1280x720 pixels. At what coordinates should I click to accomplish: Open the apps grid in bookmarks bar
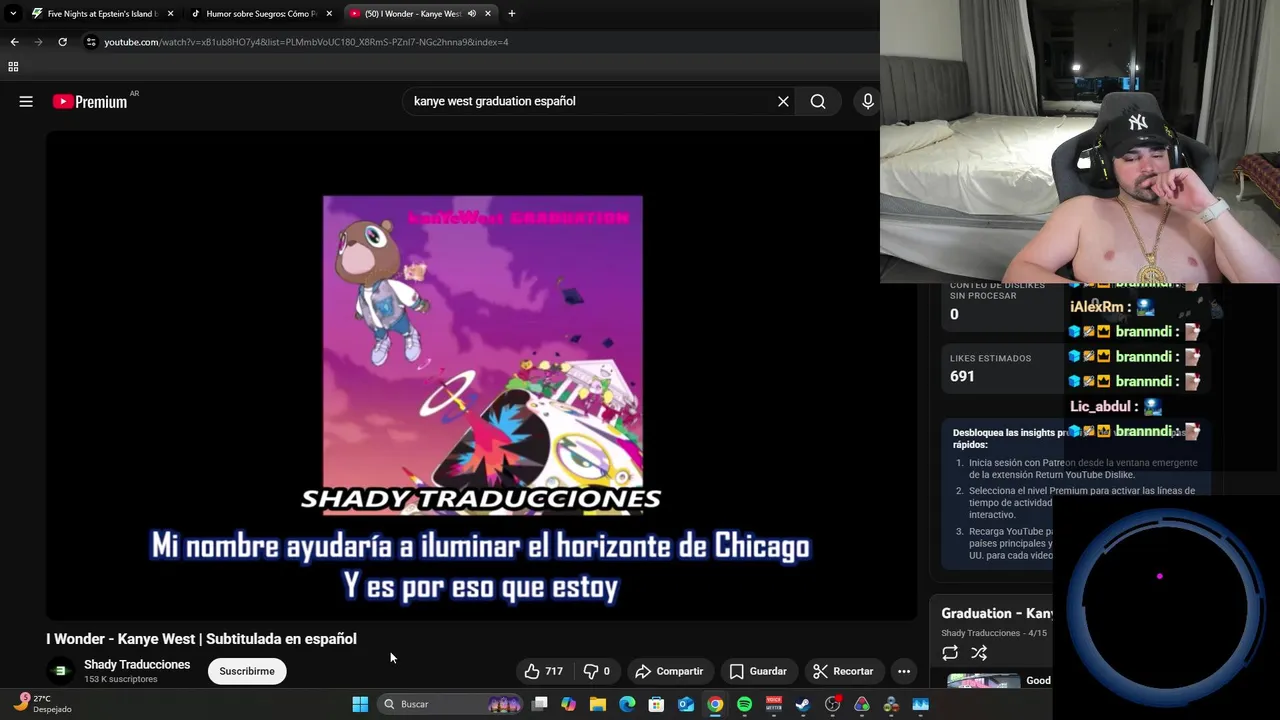coord(13,67)
